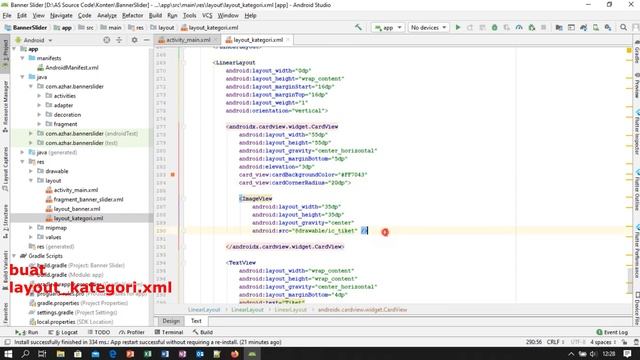The image size is (640, 360).
Task: Switch to Text view tab
Action: (x=196, y=321)
